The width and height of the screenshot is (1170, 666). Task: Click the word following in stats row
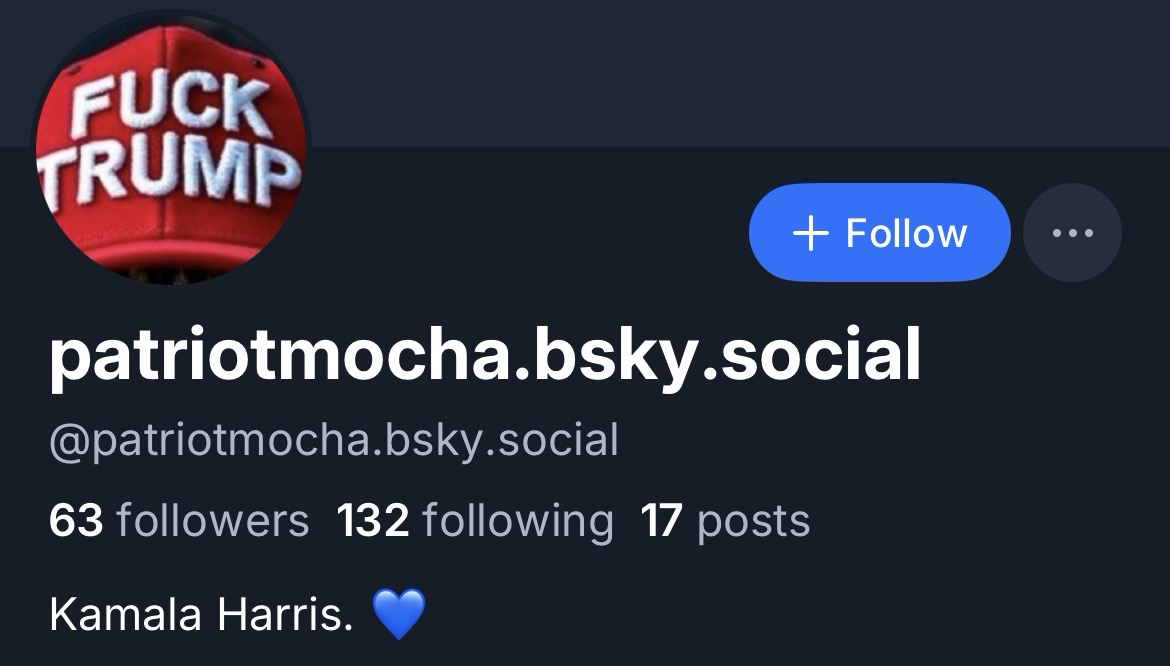pyautogui.click(x=518, y=521)
